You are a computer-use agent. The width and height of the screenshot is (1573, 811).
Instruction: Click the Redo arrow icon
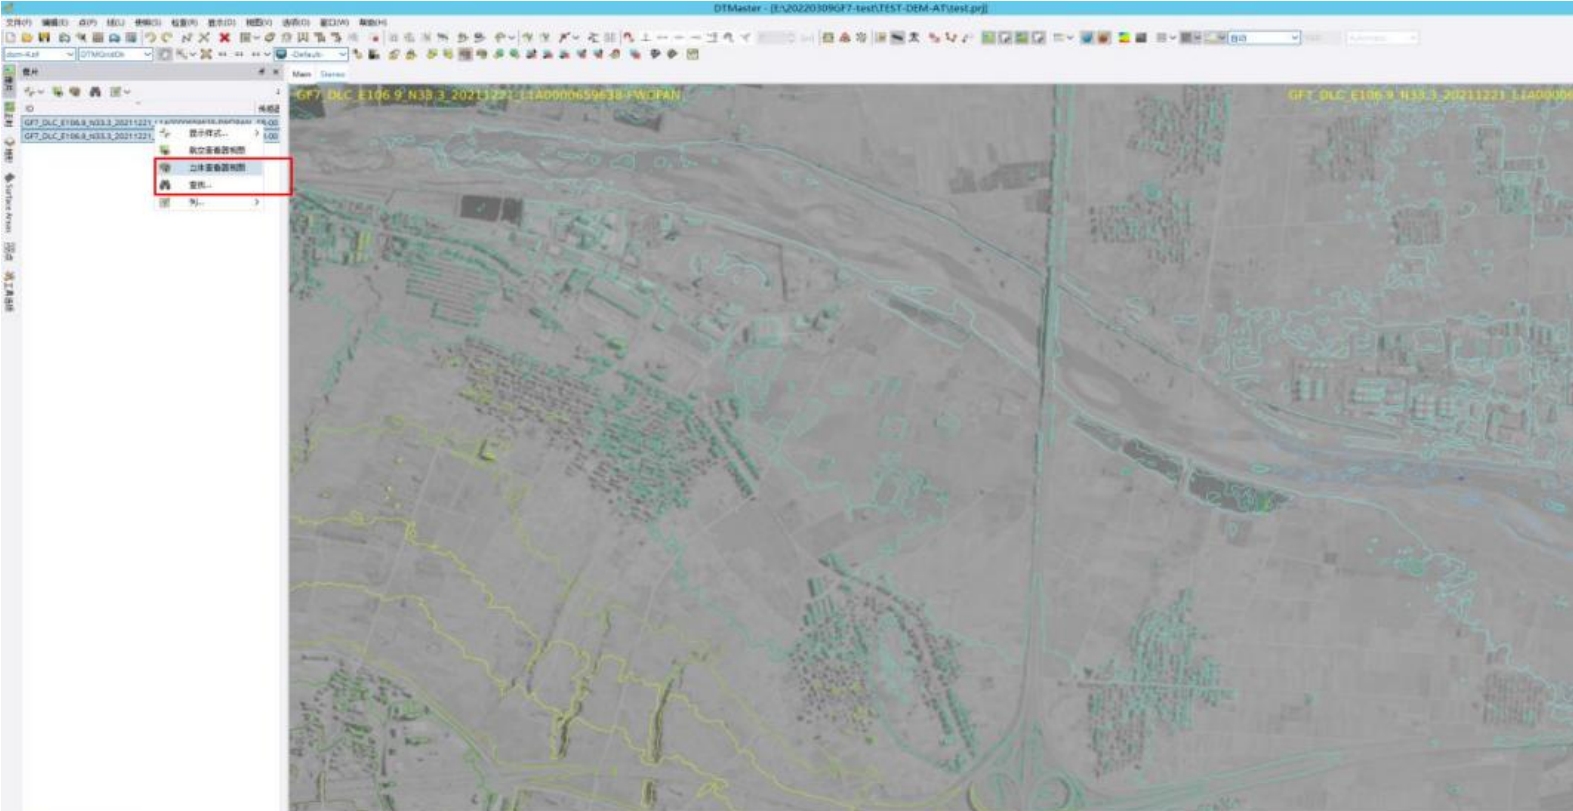point(166,38)
